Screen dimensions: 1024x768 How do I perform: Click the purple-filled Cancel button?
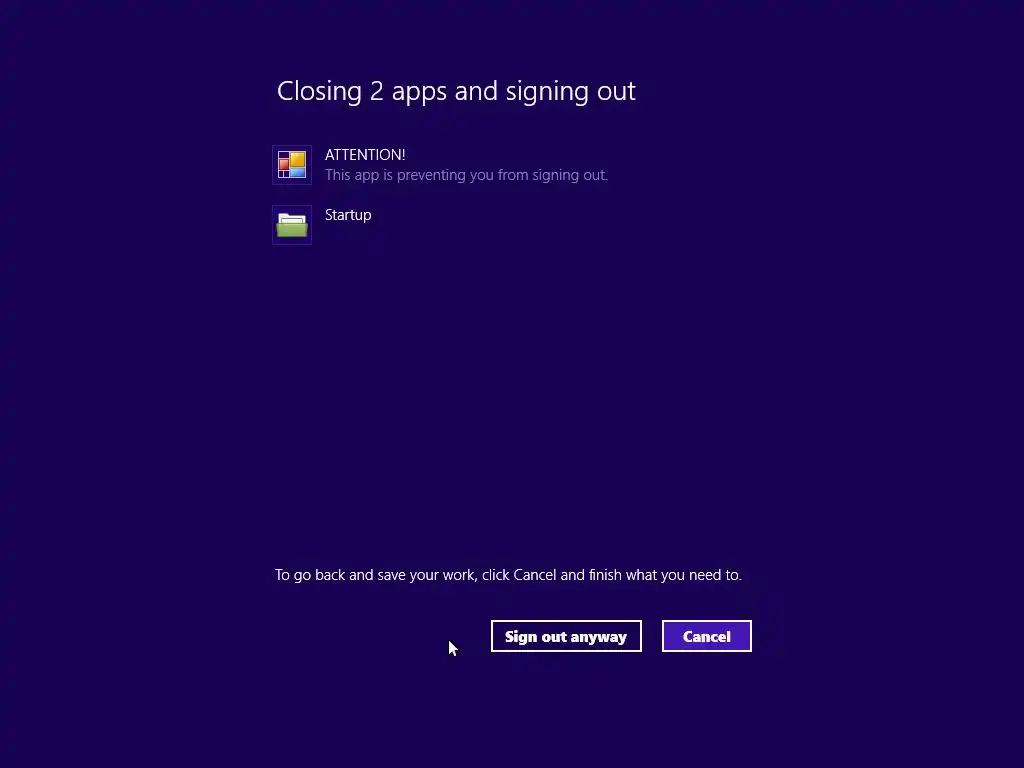click(707, 636)
